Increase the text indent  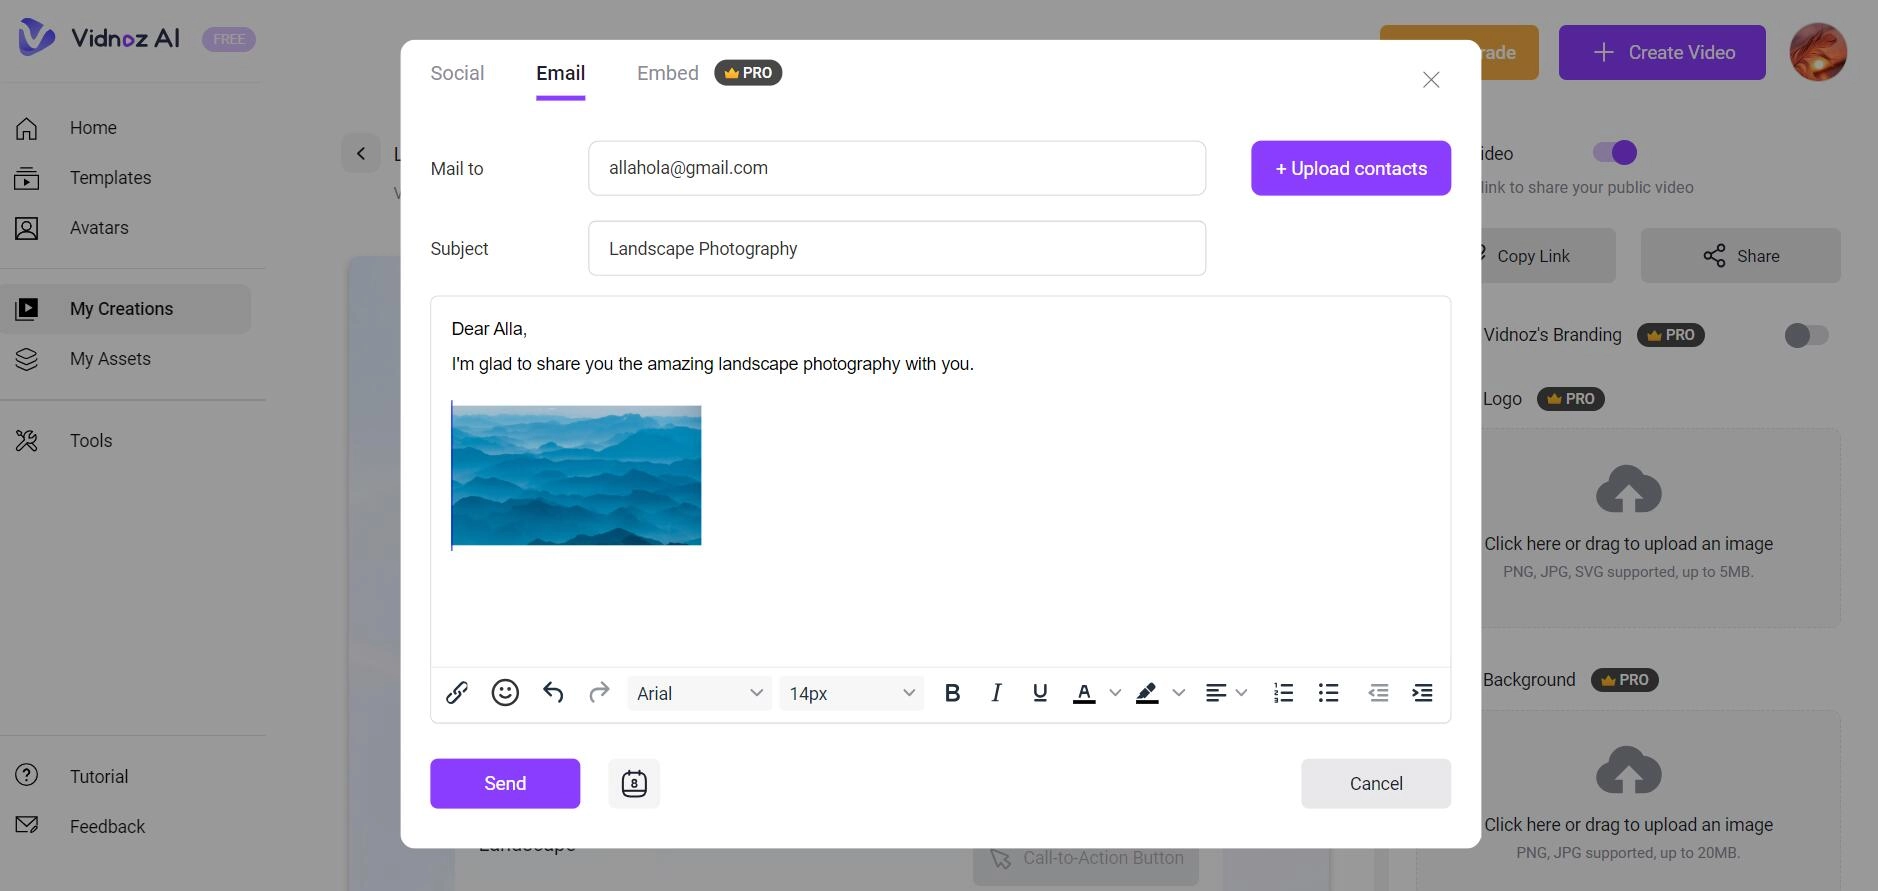coord(1422,693)
